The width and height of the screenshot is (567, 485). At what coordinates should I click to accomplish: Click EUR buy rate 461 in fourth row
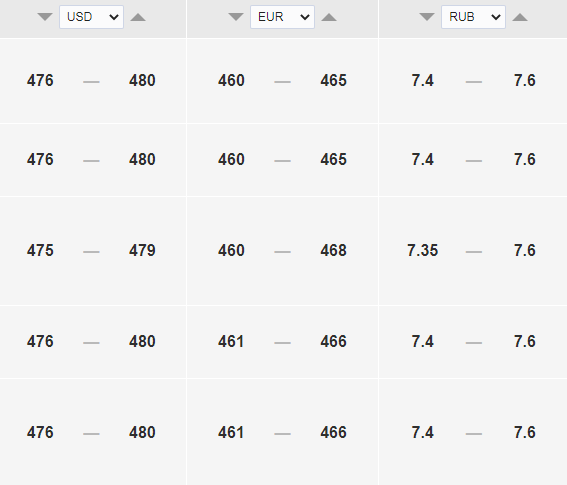[231, 341]
